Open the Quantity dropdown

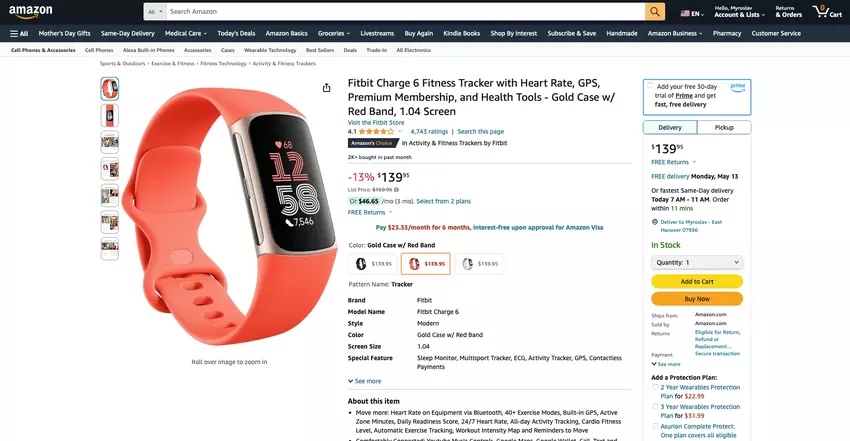697,262
